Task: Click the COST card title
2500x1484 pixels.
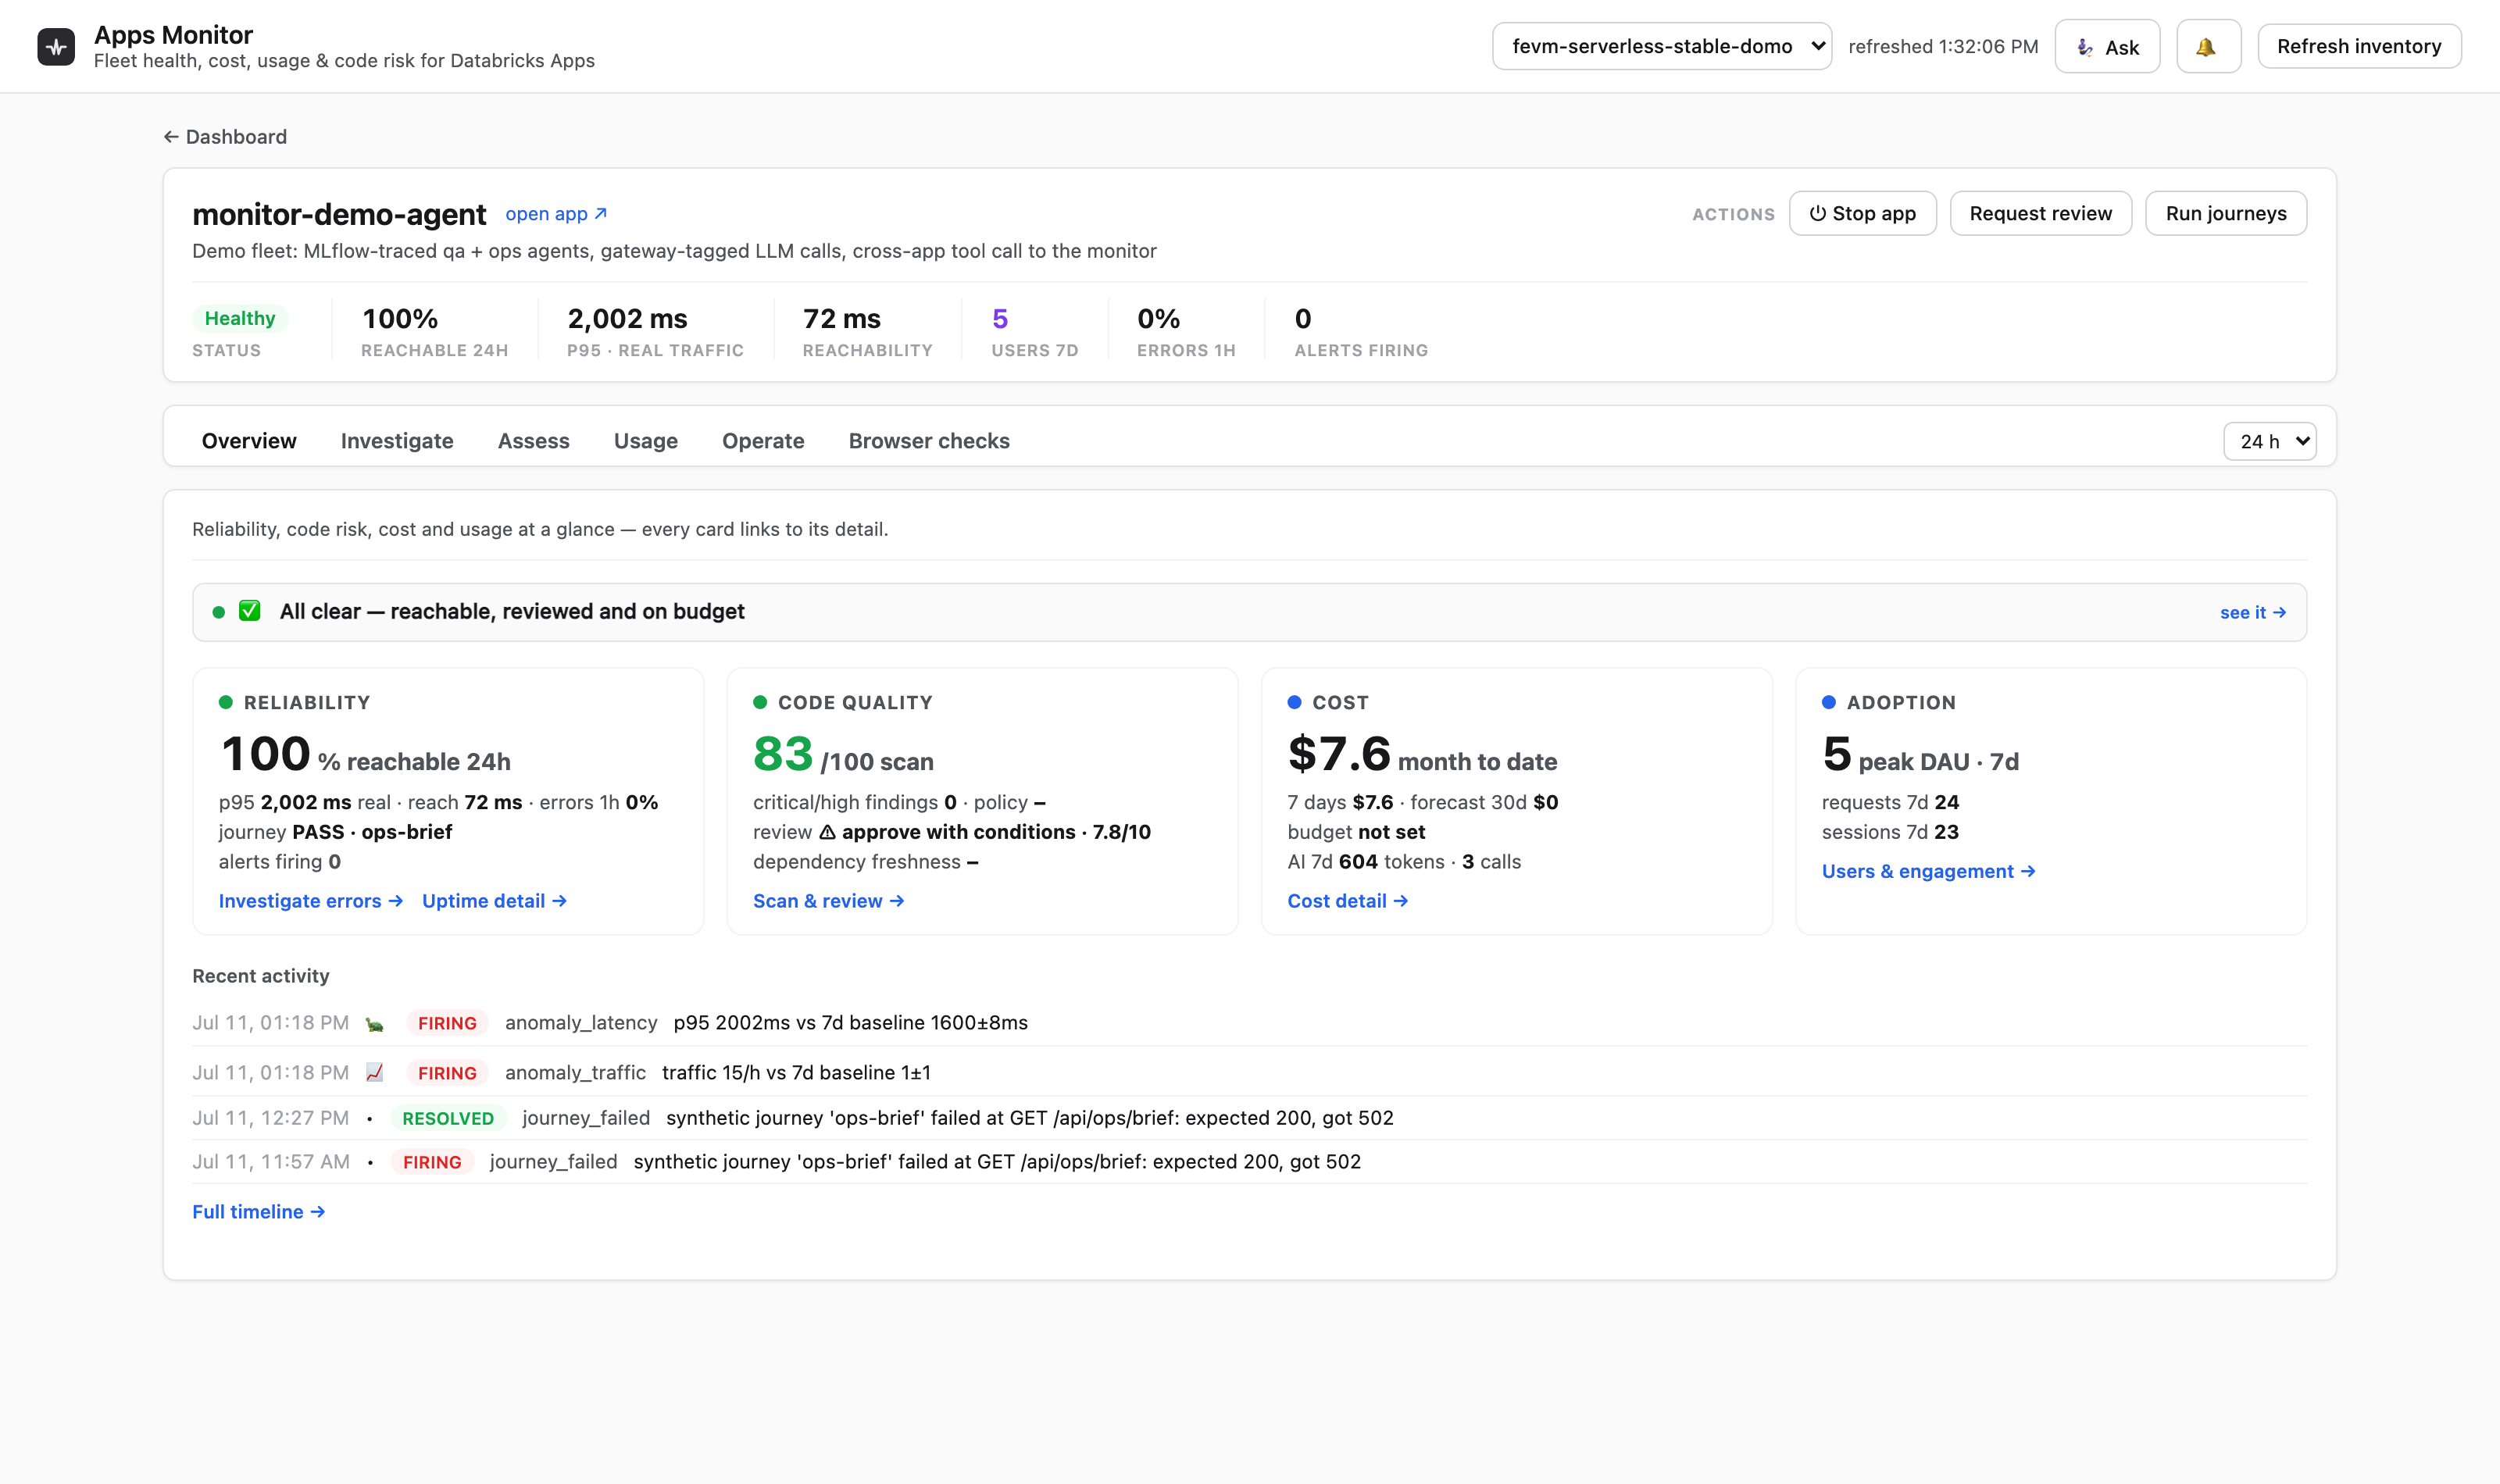Action: (x=1340, y=703)
